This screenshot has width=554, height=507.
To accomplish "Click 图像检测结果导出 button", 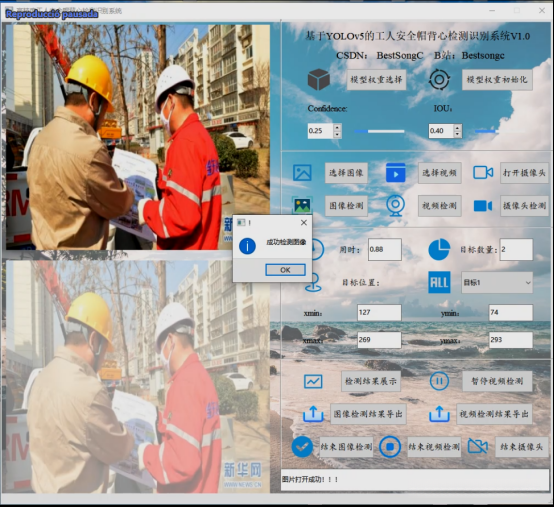I will tap(368, 414).
